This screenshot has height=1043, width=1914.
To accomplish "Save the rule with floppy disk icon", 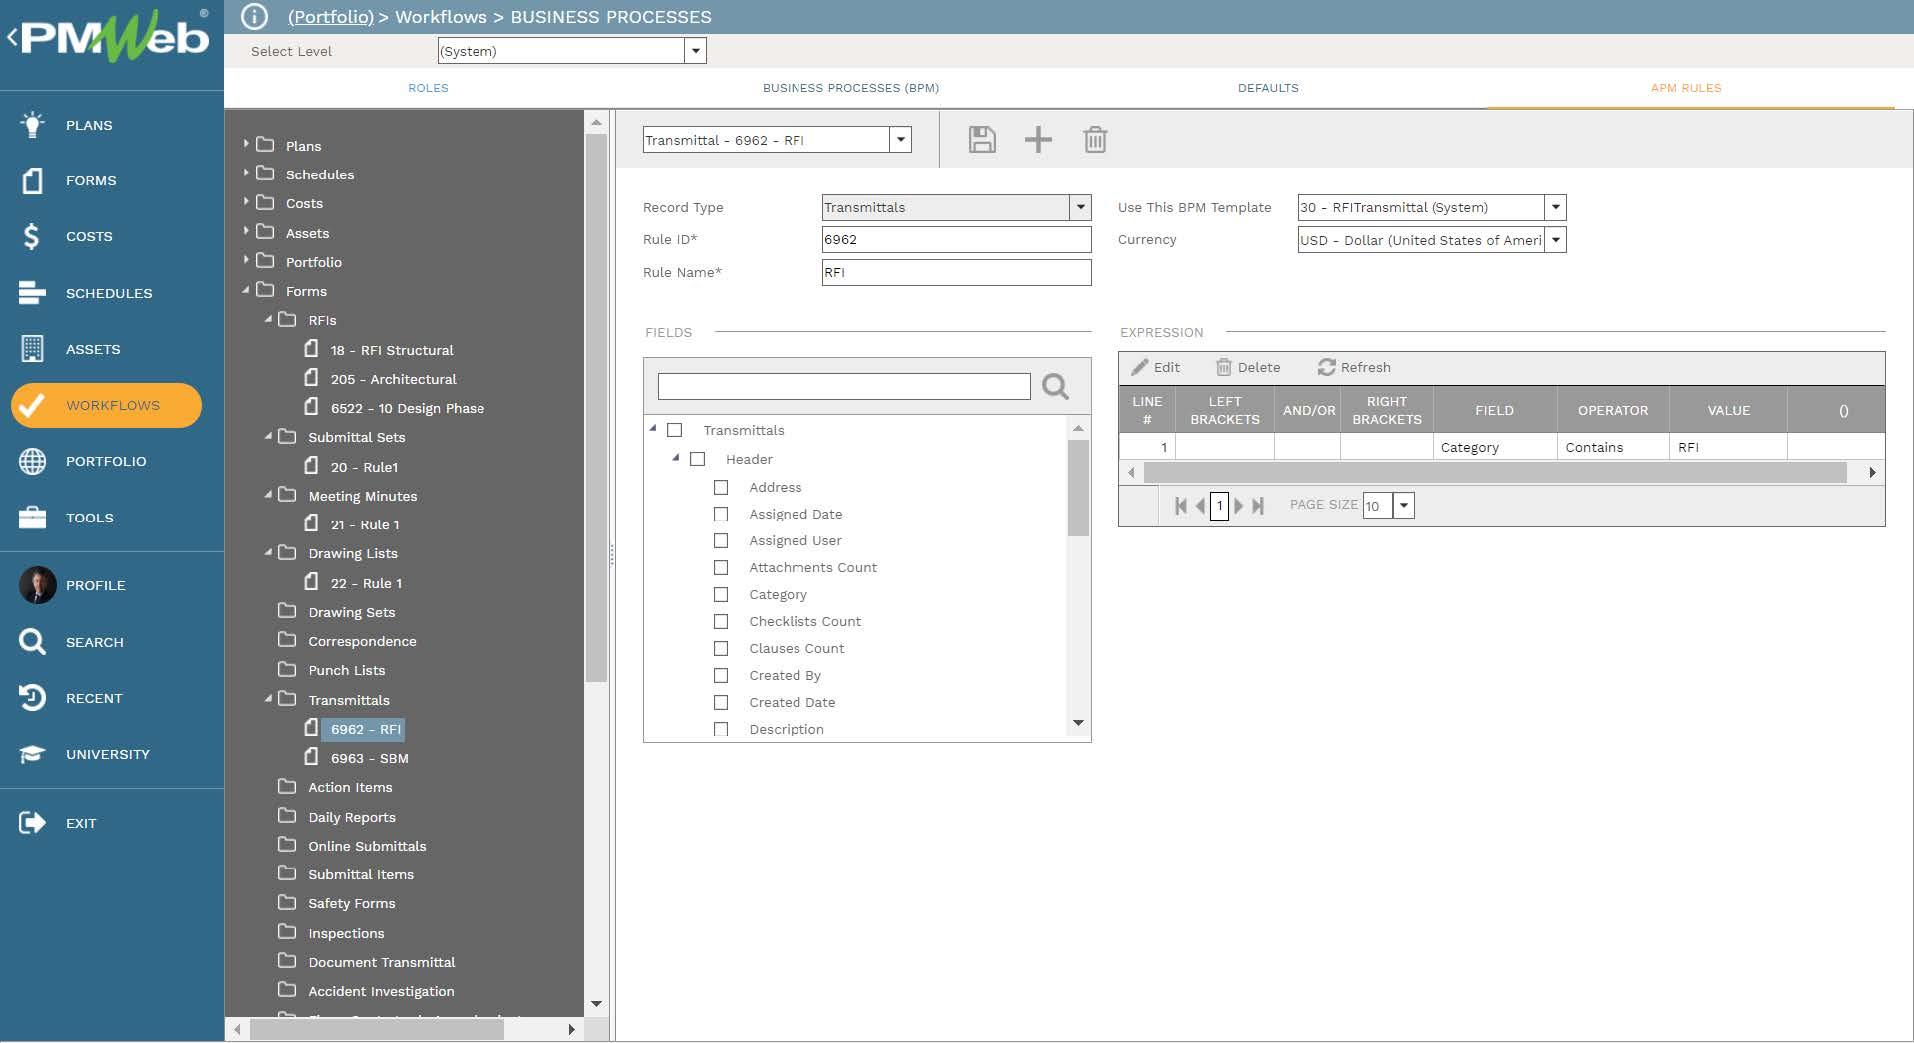I will pyautogui.click(x=982, y=139).
